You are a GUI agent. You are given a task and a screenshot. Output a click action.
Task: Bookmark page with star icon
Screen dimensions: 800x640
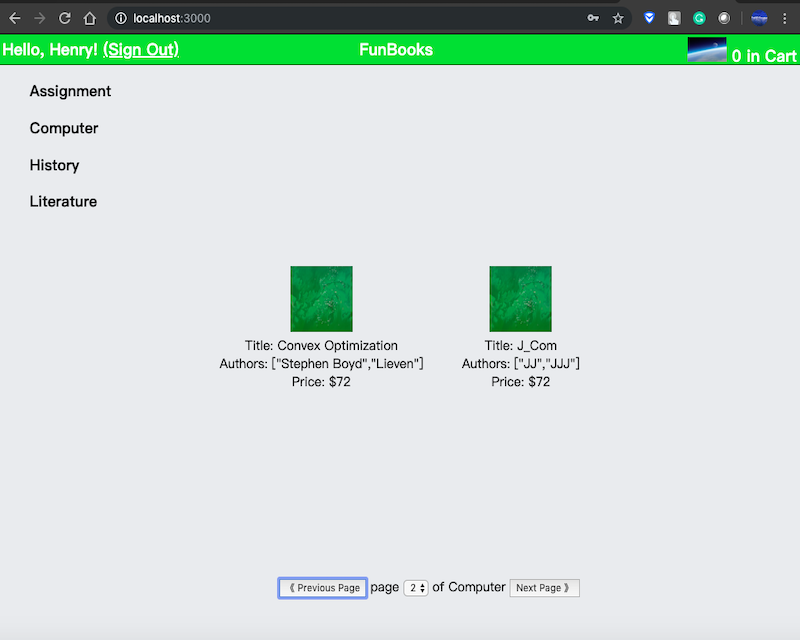(619, 18)
